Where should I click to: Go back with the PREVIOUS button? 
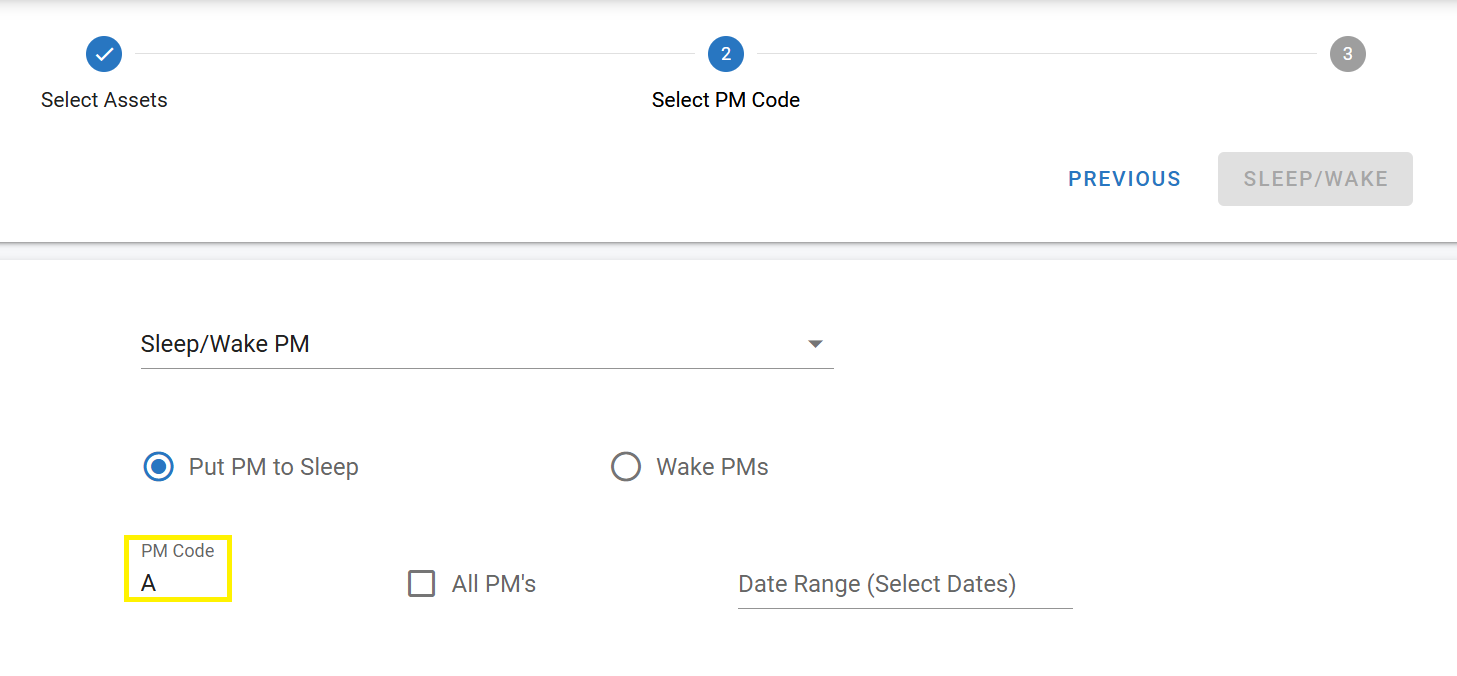(1124, 179)
